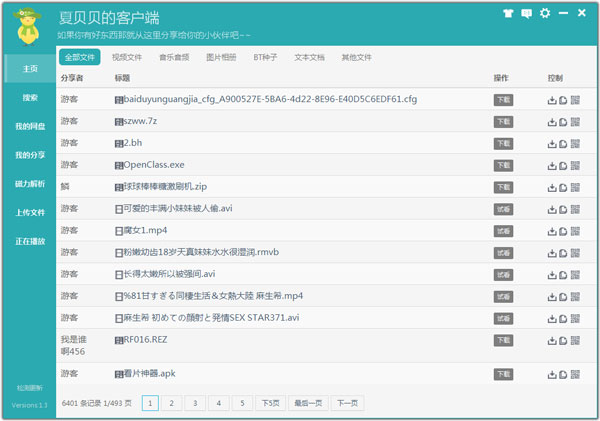Viewport: 600px width, 421px height.
Task: Click sharer name 我是谁啊456
Action: (x=73, y=345)
